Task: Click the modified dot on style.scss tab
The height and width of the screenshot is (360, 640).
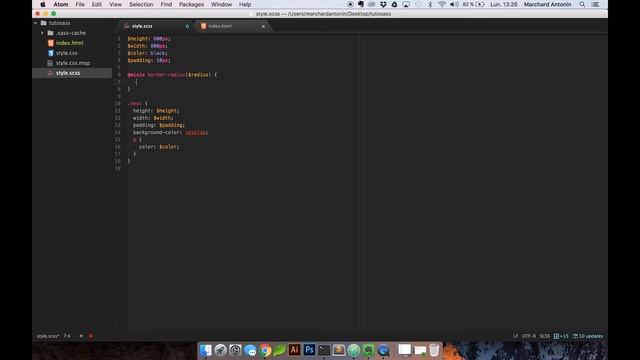Action: (187, 26)
